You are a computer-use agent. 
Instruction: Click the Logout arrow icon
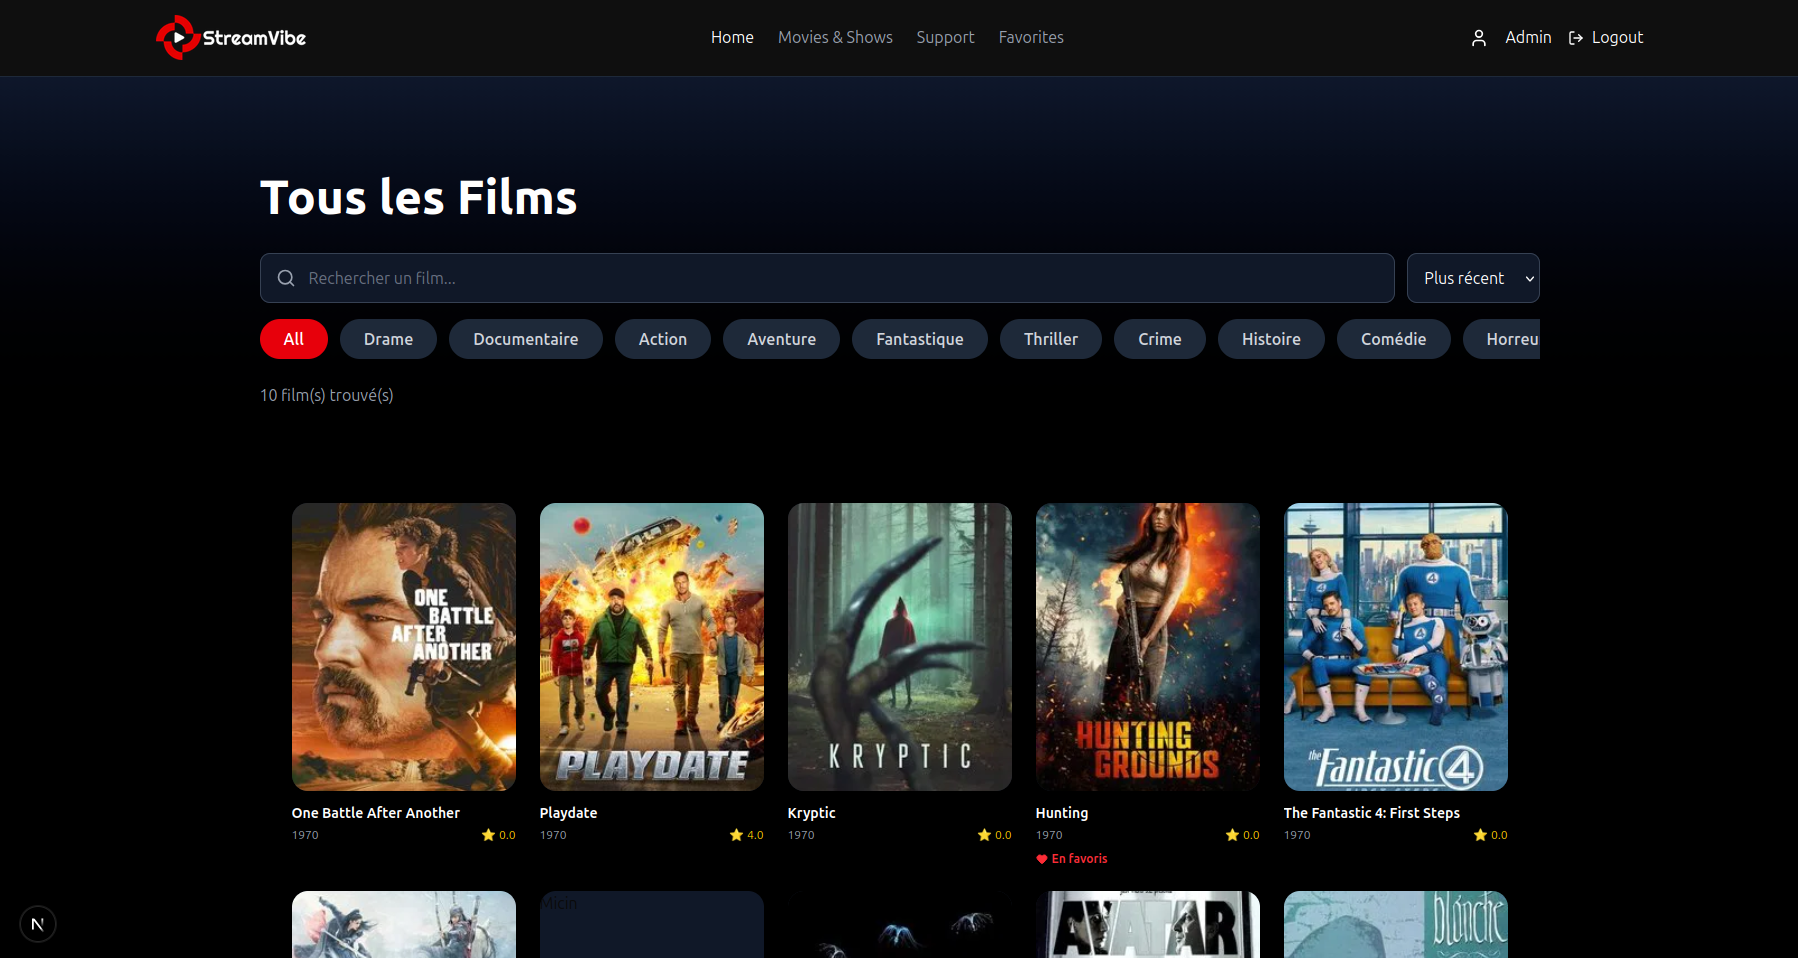[x=1576, y=38]
